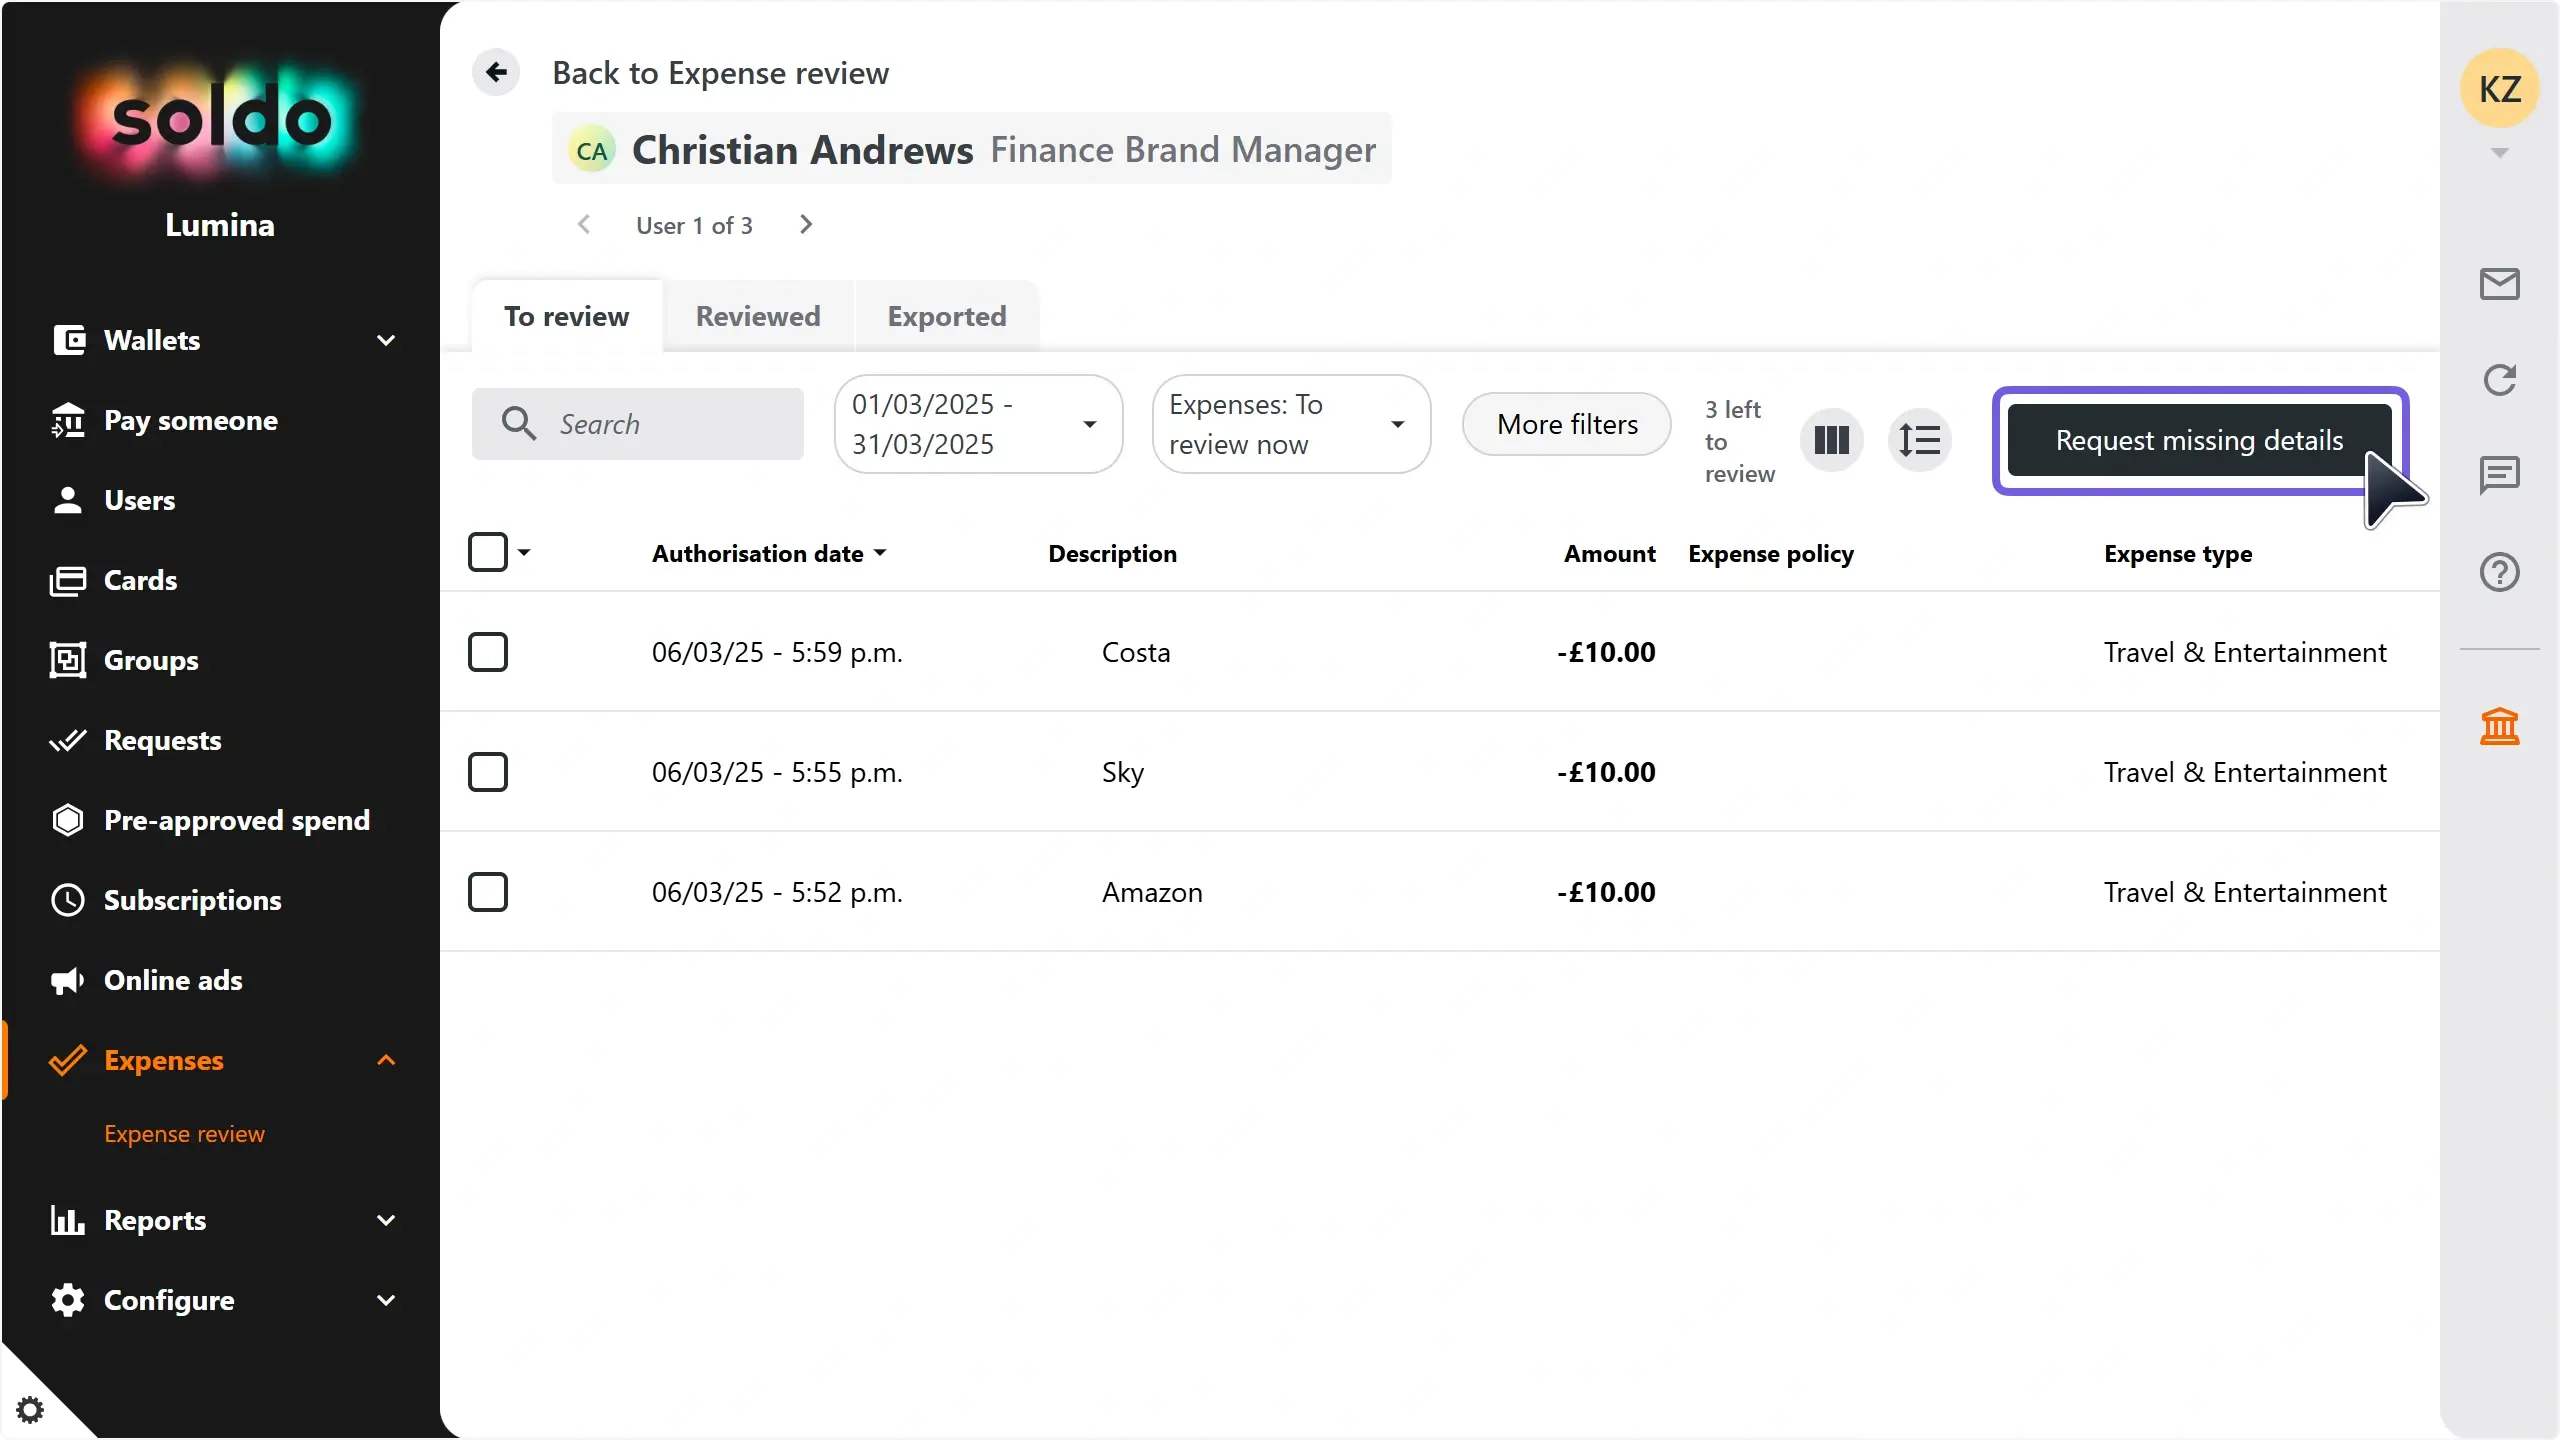Open the column layout settings icon

click(x=1832, y=440)
